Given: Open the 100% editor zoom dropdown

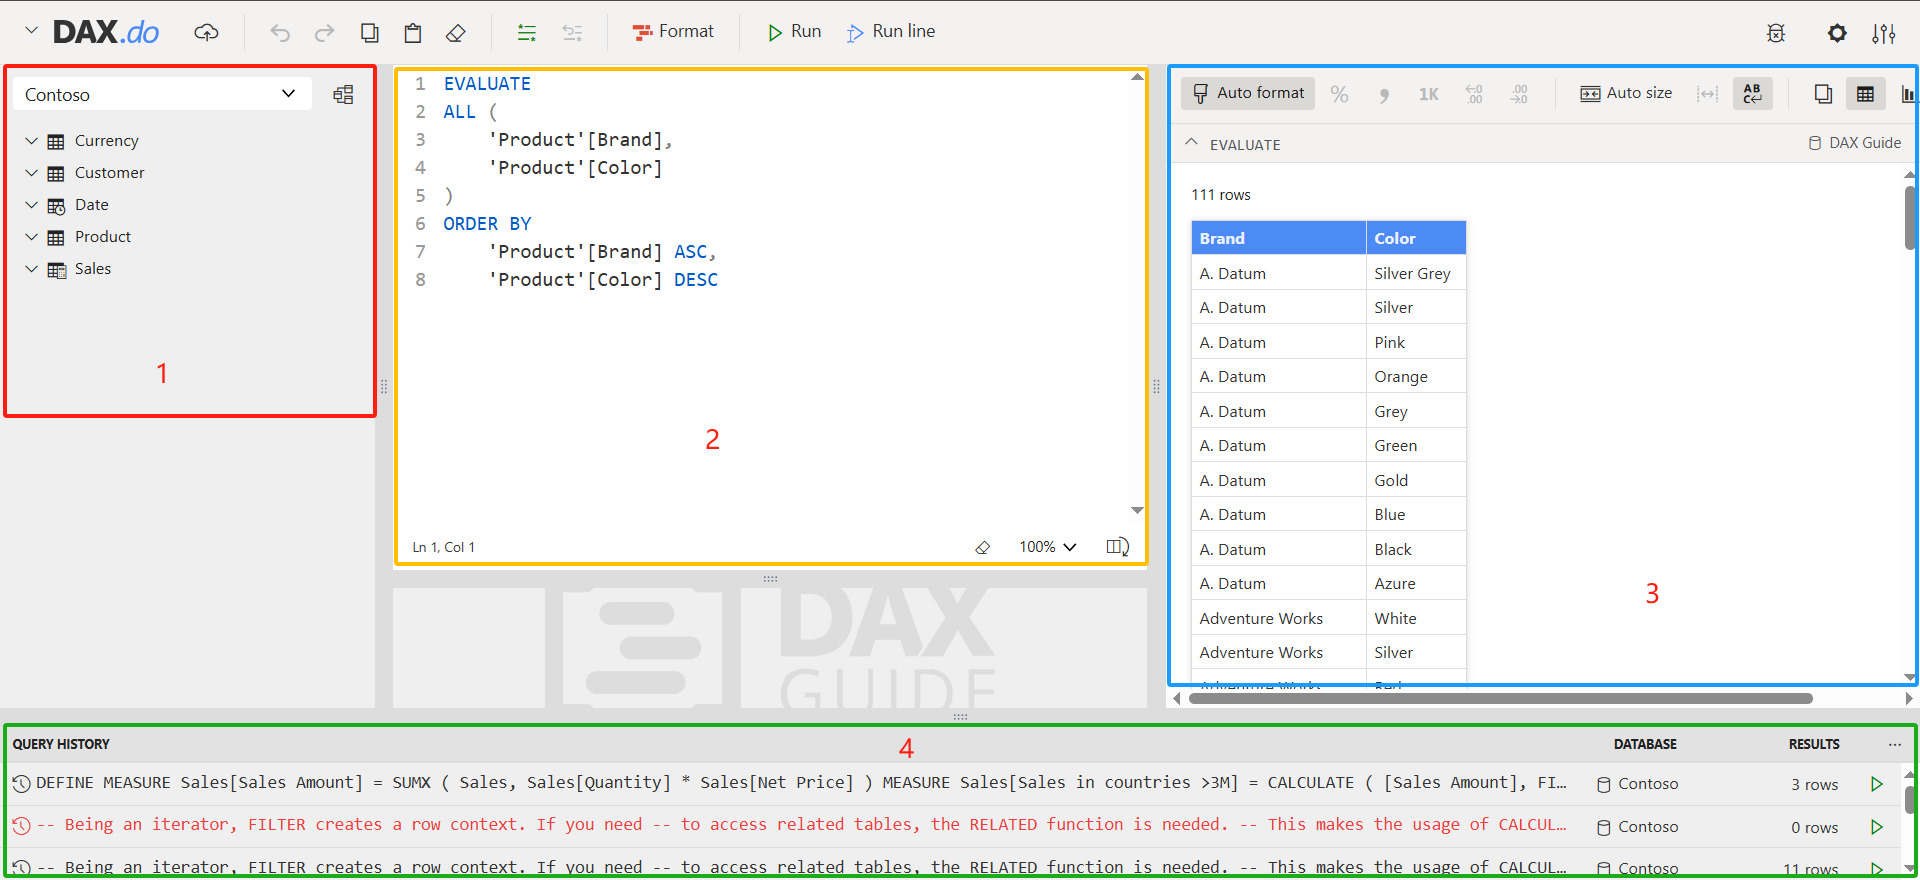Looking at the screenshot, I should point(1047,547).
